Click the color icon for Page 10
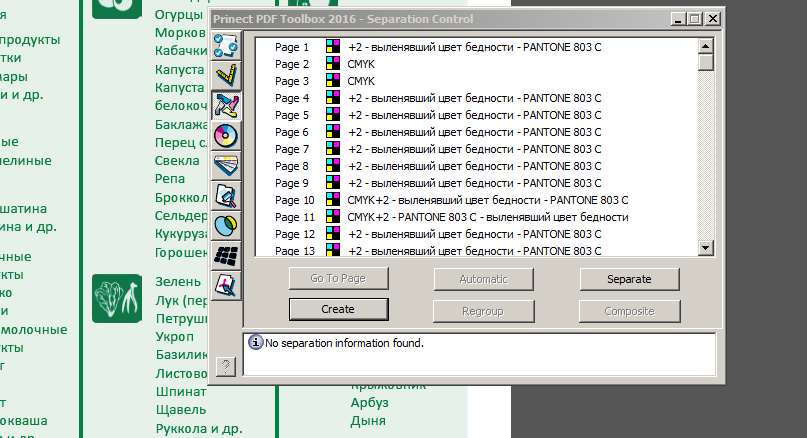 coord(332,199)
